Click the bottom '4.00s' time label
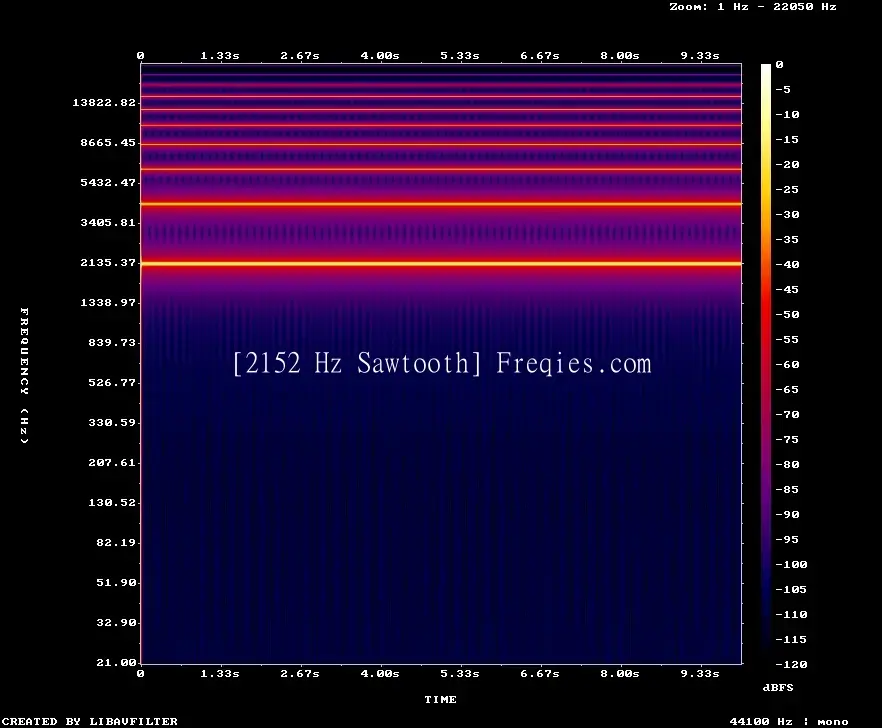 [380, 673]
